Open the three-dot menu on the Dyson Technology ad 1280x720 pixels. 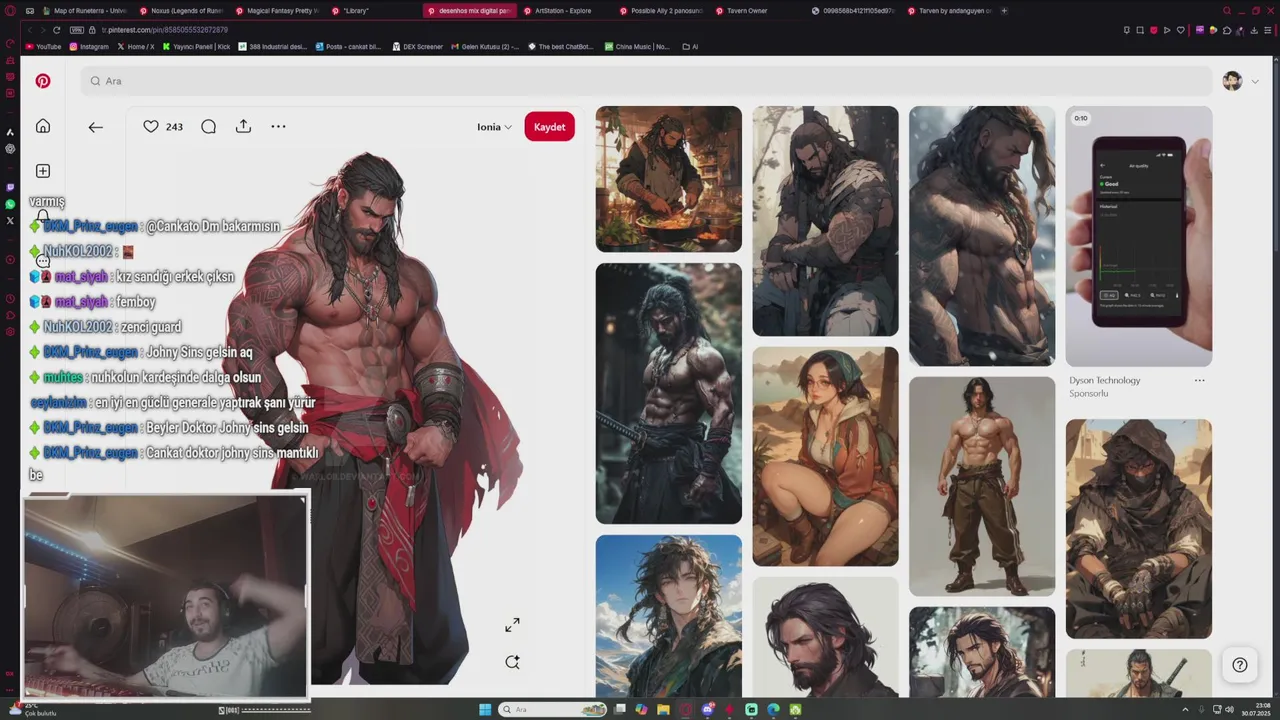[1199, 380]
